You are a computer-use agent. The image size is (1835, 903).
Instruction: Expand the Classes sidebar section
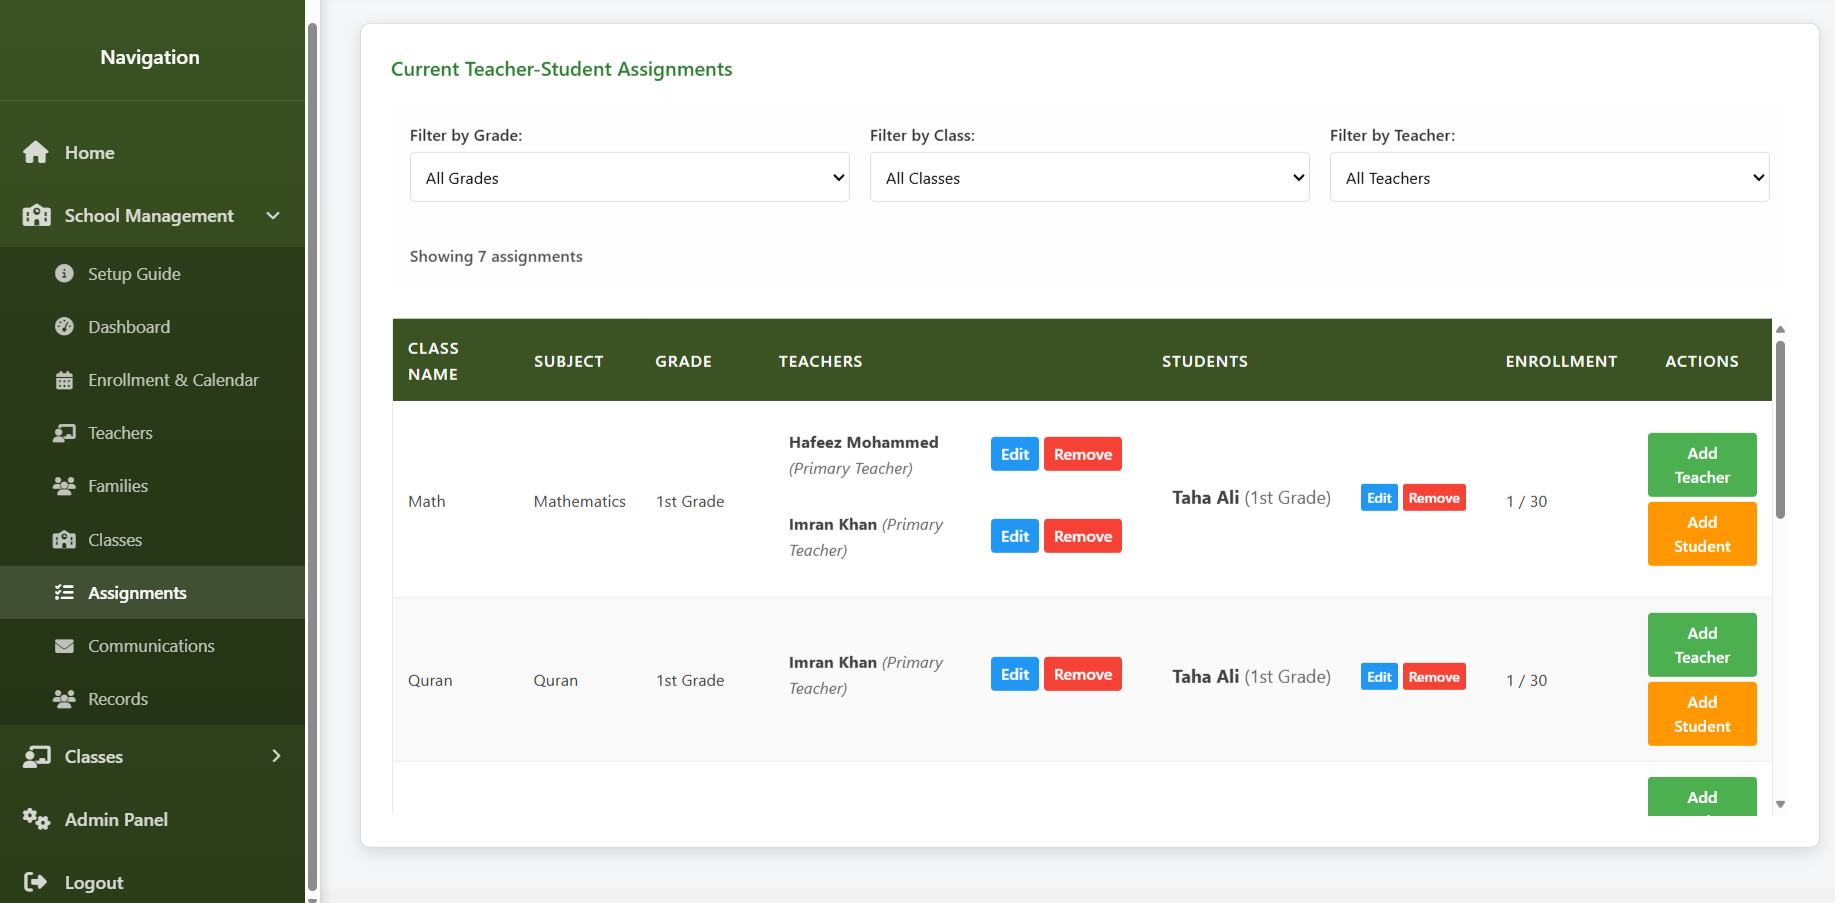[277, 756]
